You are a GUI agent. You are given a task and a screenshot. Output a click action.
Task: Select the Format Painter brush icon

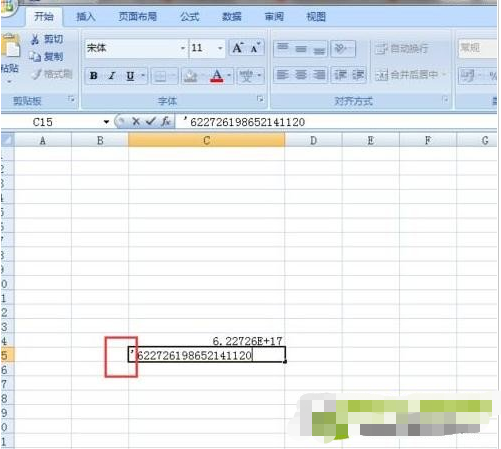[x=37, y=74]
